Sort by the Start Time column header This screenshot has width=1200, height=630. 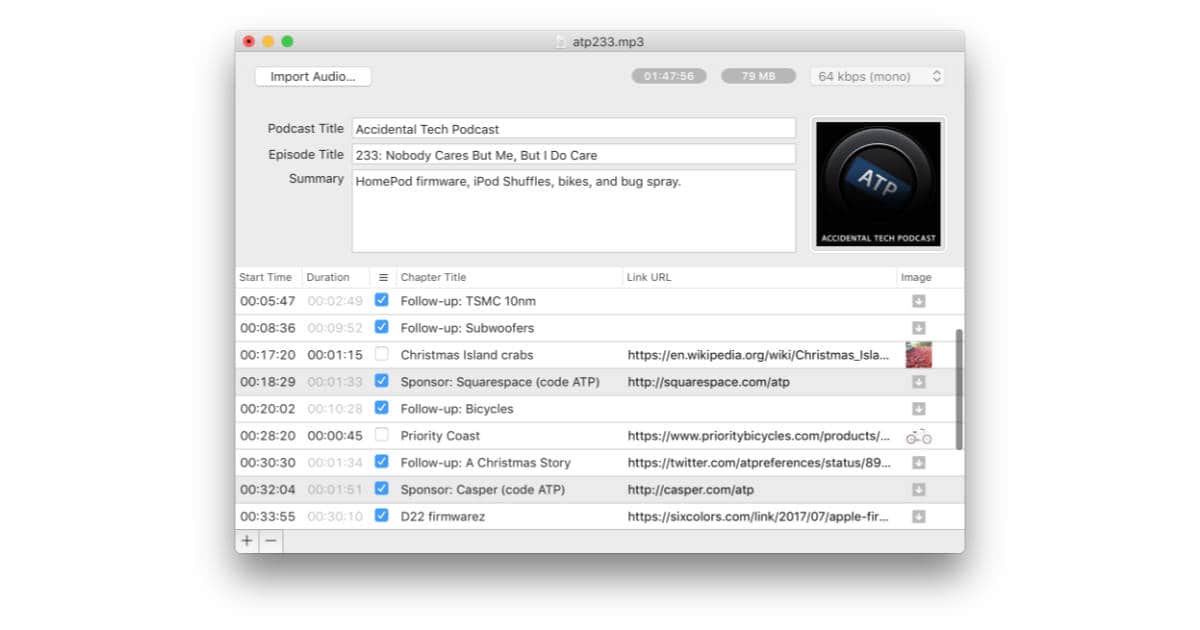266,278
